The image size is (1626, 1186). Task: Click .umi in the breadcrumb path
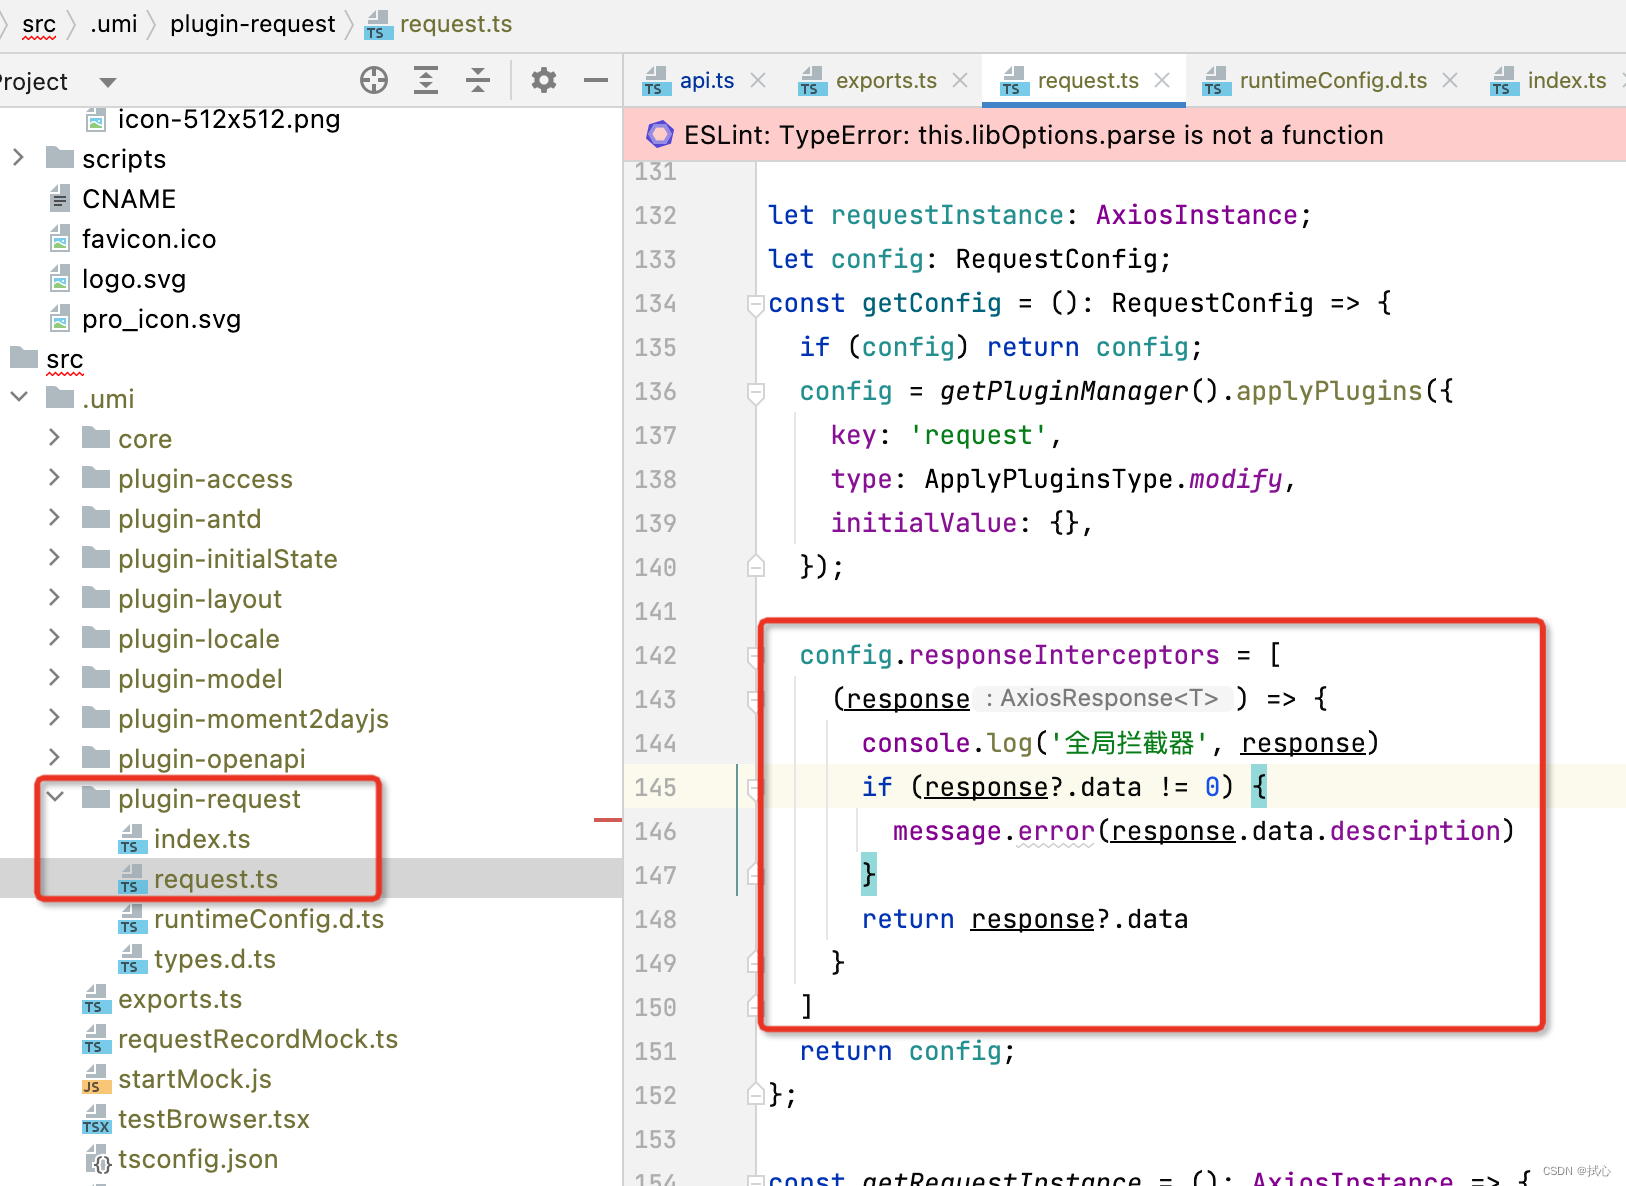(x=114, y=24)
